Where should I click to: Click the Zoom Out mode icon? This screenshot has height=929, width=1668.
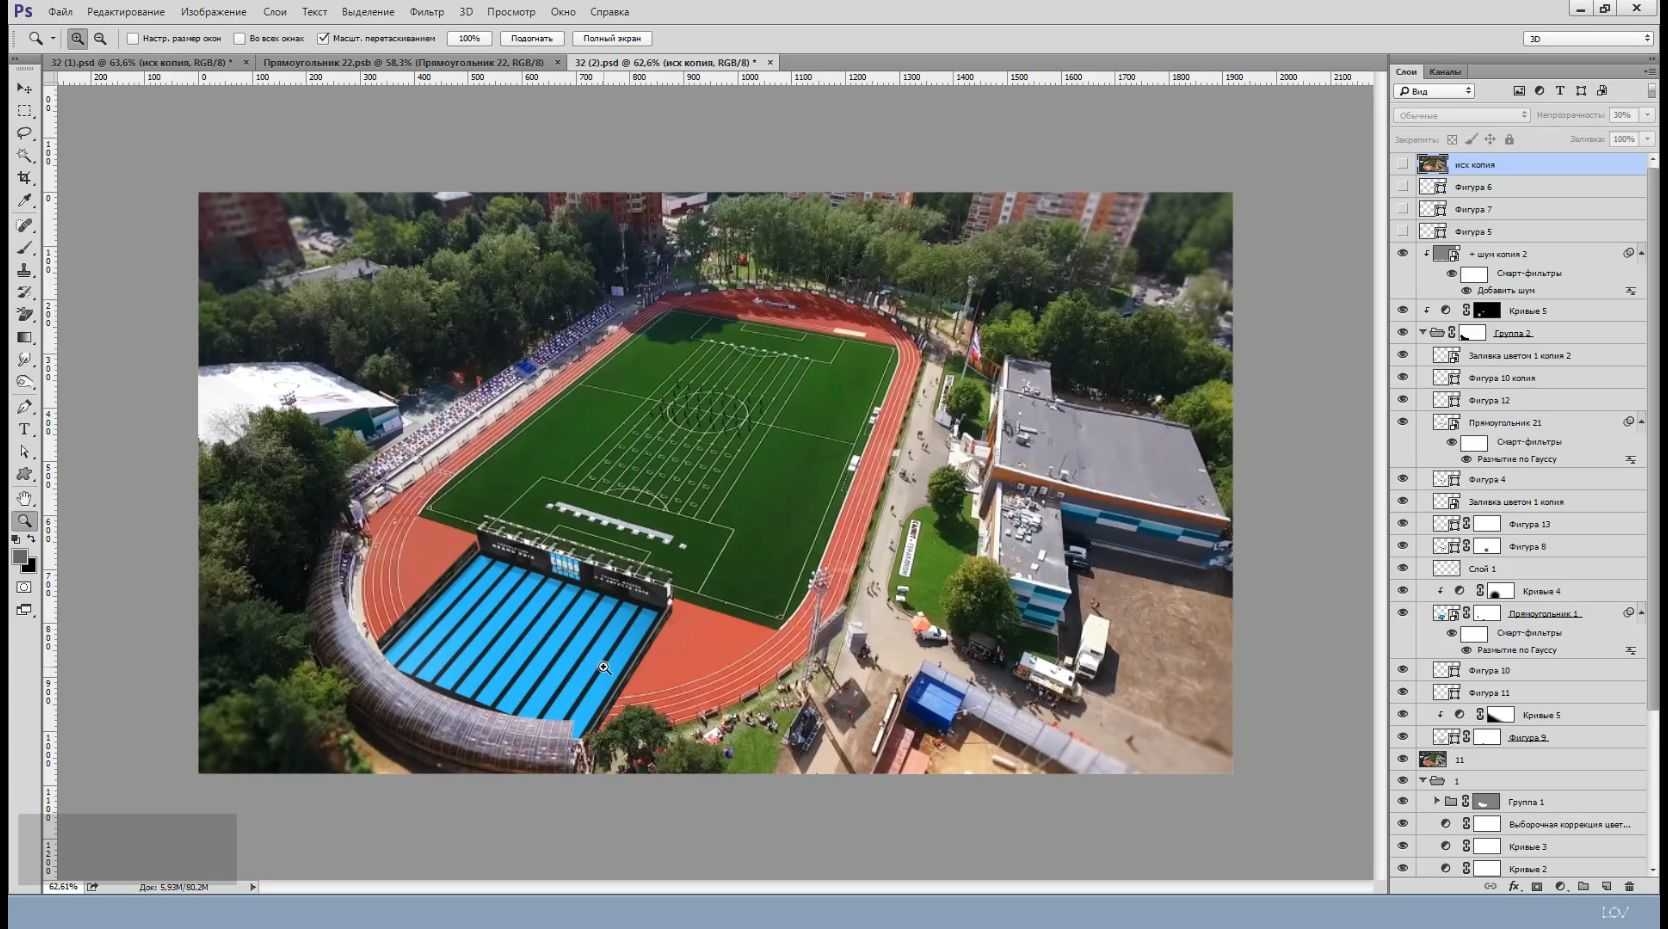coord(100,39)
